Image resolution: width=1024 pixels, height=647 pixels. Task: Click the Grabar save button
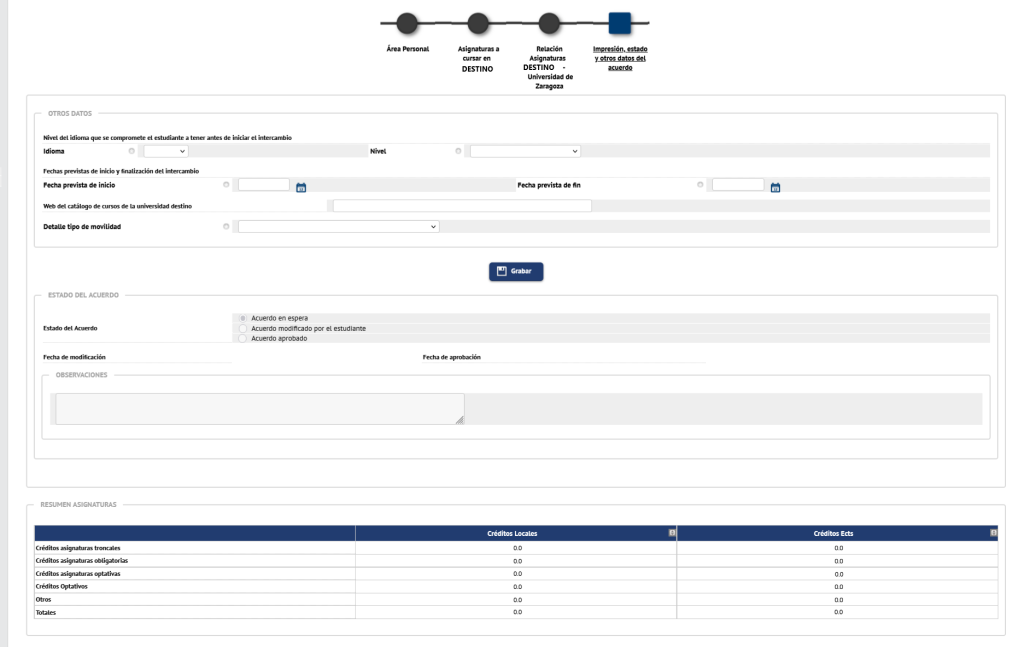tap(515, 271)
